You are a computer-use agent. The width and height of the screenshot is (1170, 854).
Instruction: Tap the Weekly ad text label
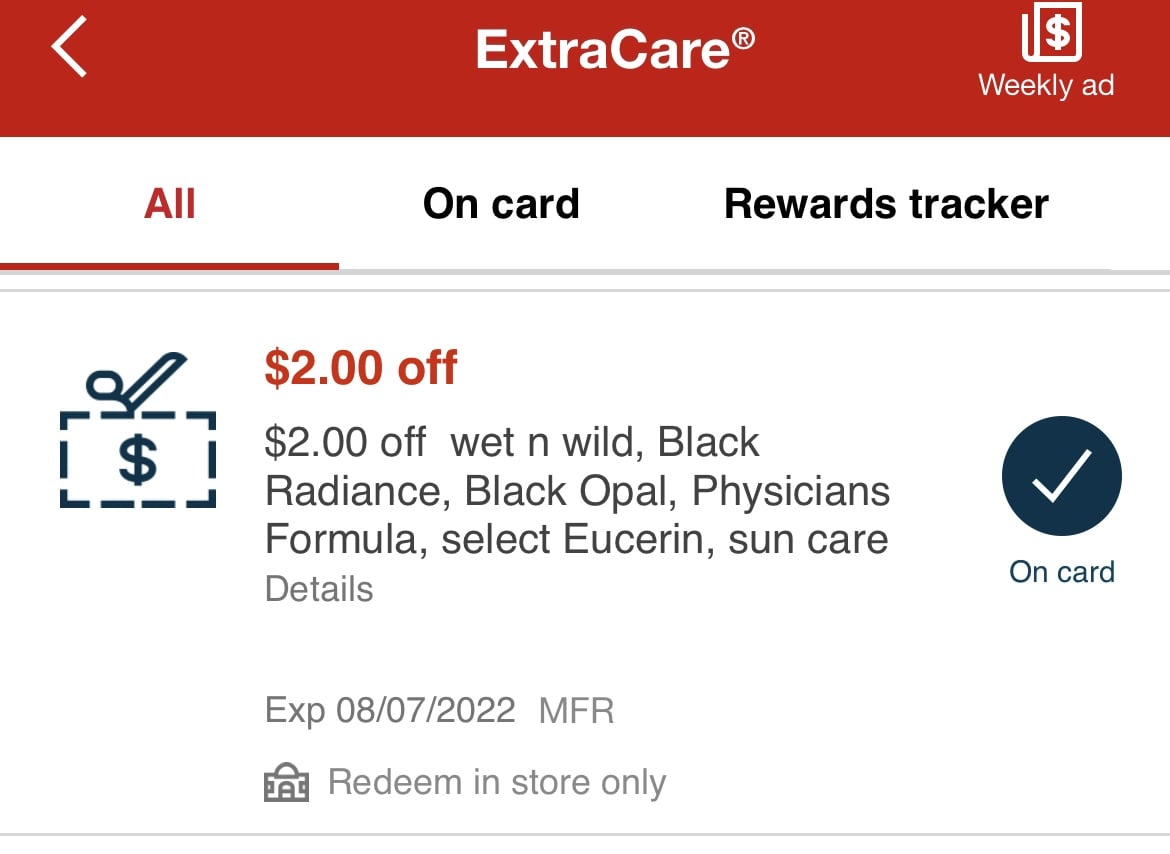pos(1046,85)
